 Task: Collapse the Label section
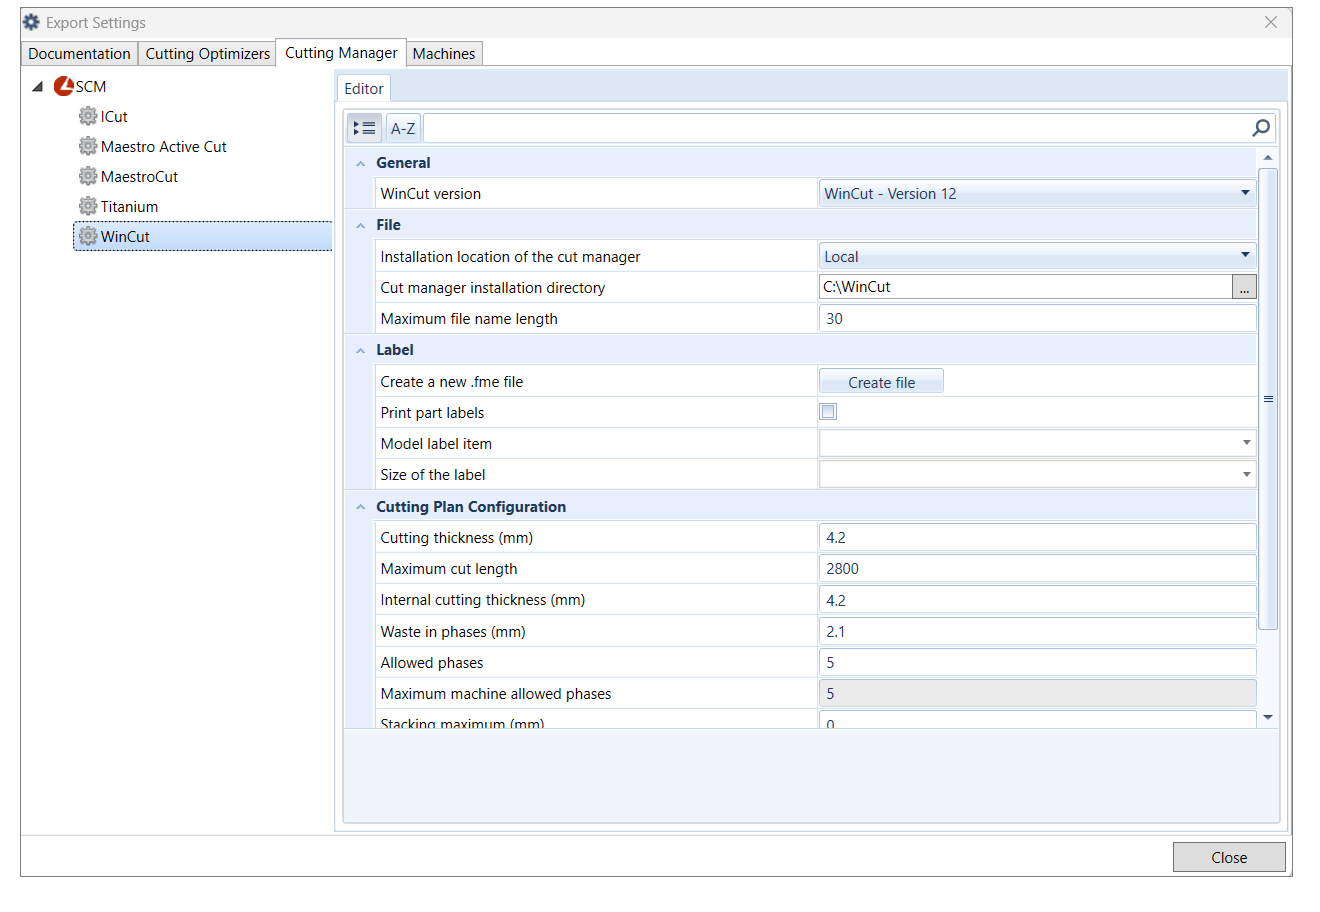coord(360,350)
